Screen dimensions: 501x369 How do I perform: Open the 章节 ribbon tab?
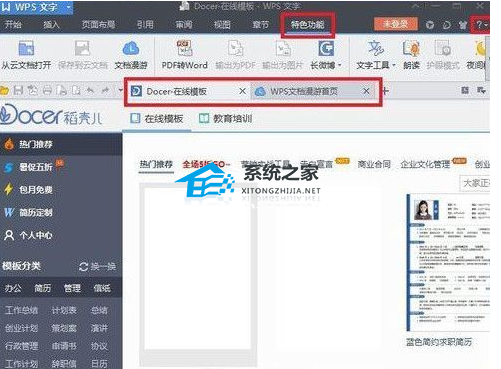[260, 24]
